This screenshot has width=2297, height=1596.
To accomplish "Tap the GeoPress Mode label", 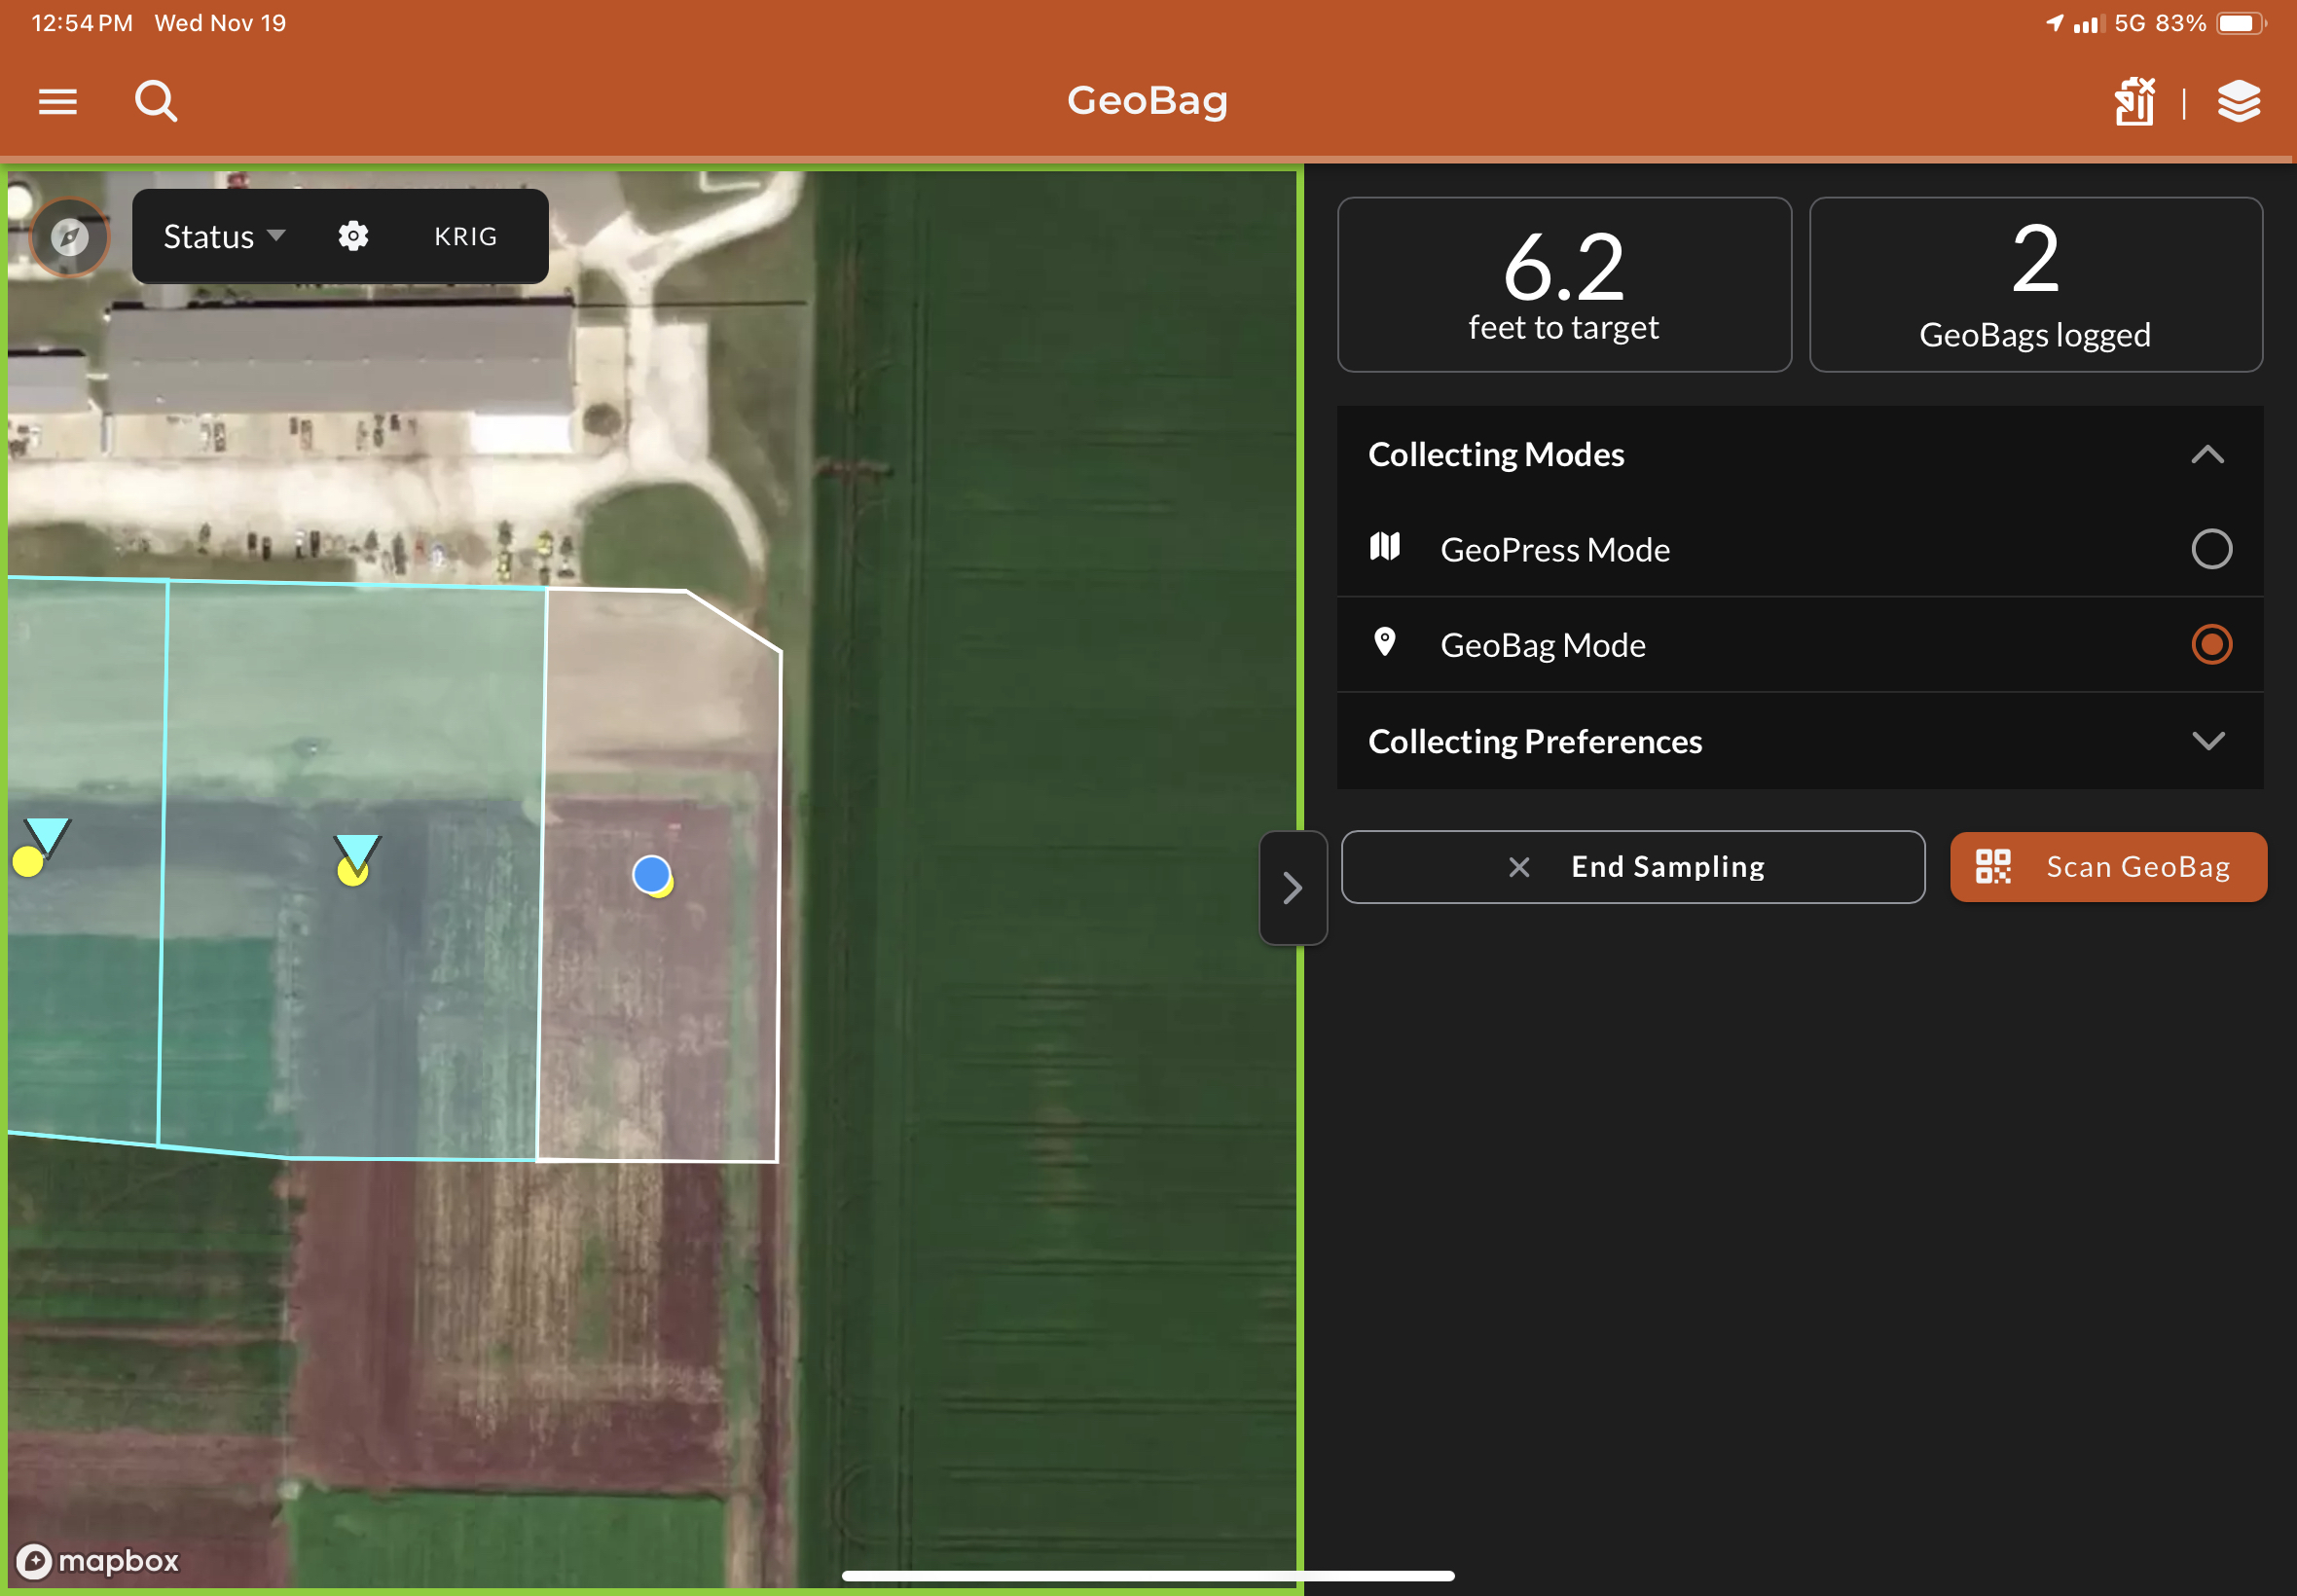I will pyautogui.click(x=1555, y=549).
